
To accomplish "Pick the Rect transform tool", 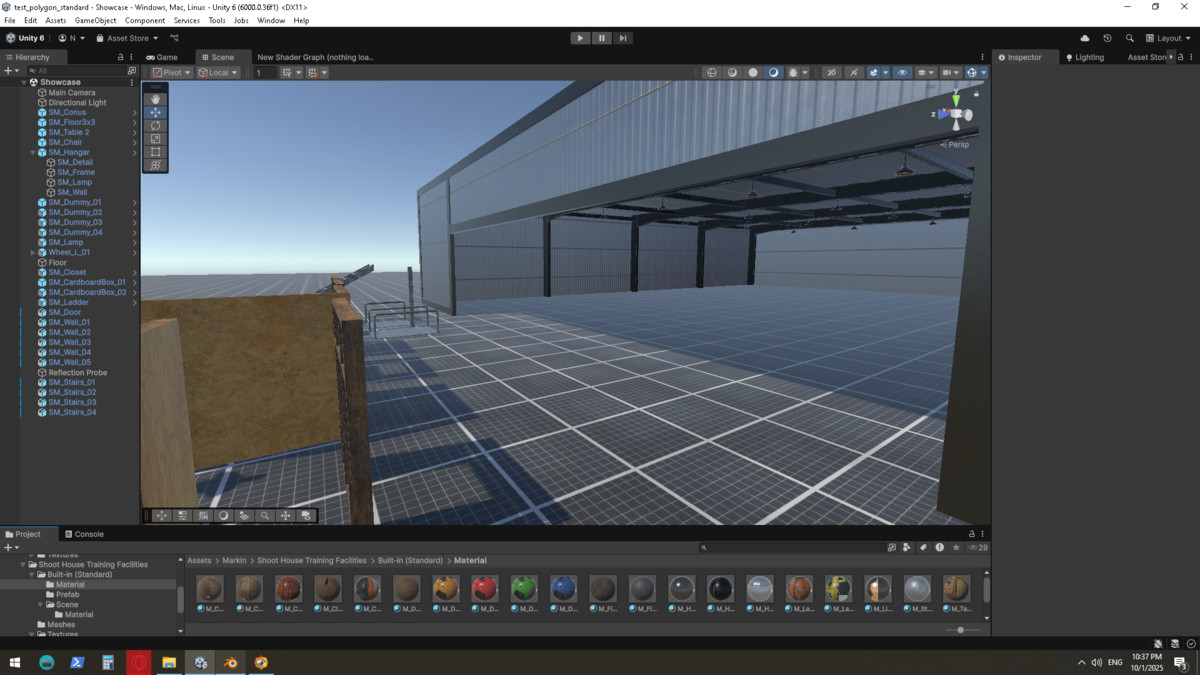I will pyautogui.click(x=155, y=152).
